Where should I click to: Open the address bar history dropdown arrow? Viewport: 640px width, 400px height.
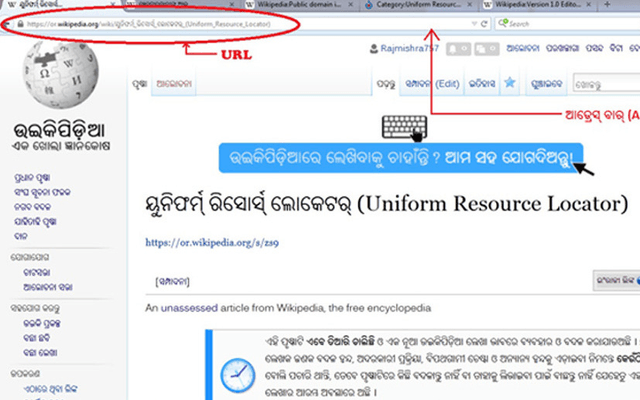coord(474,24)
